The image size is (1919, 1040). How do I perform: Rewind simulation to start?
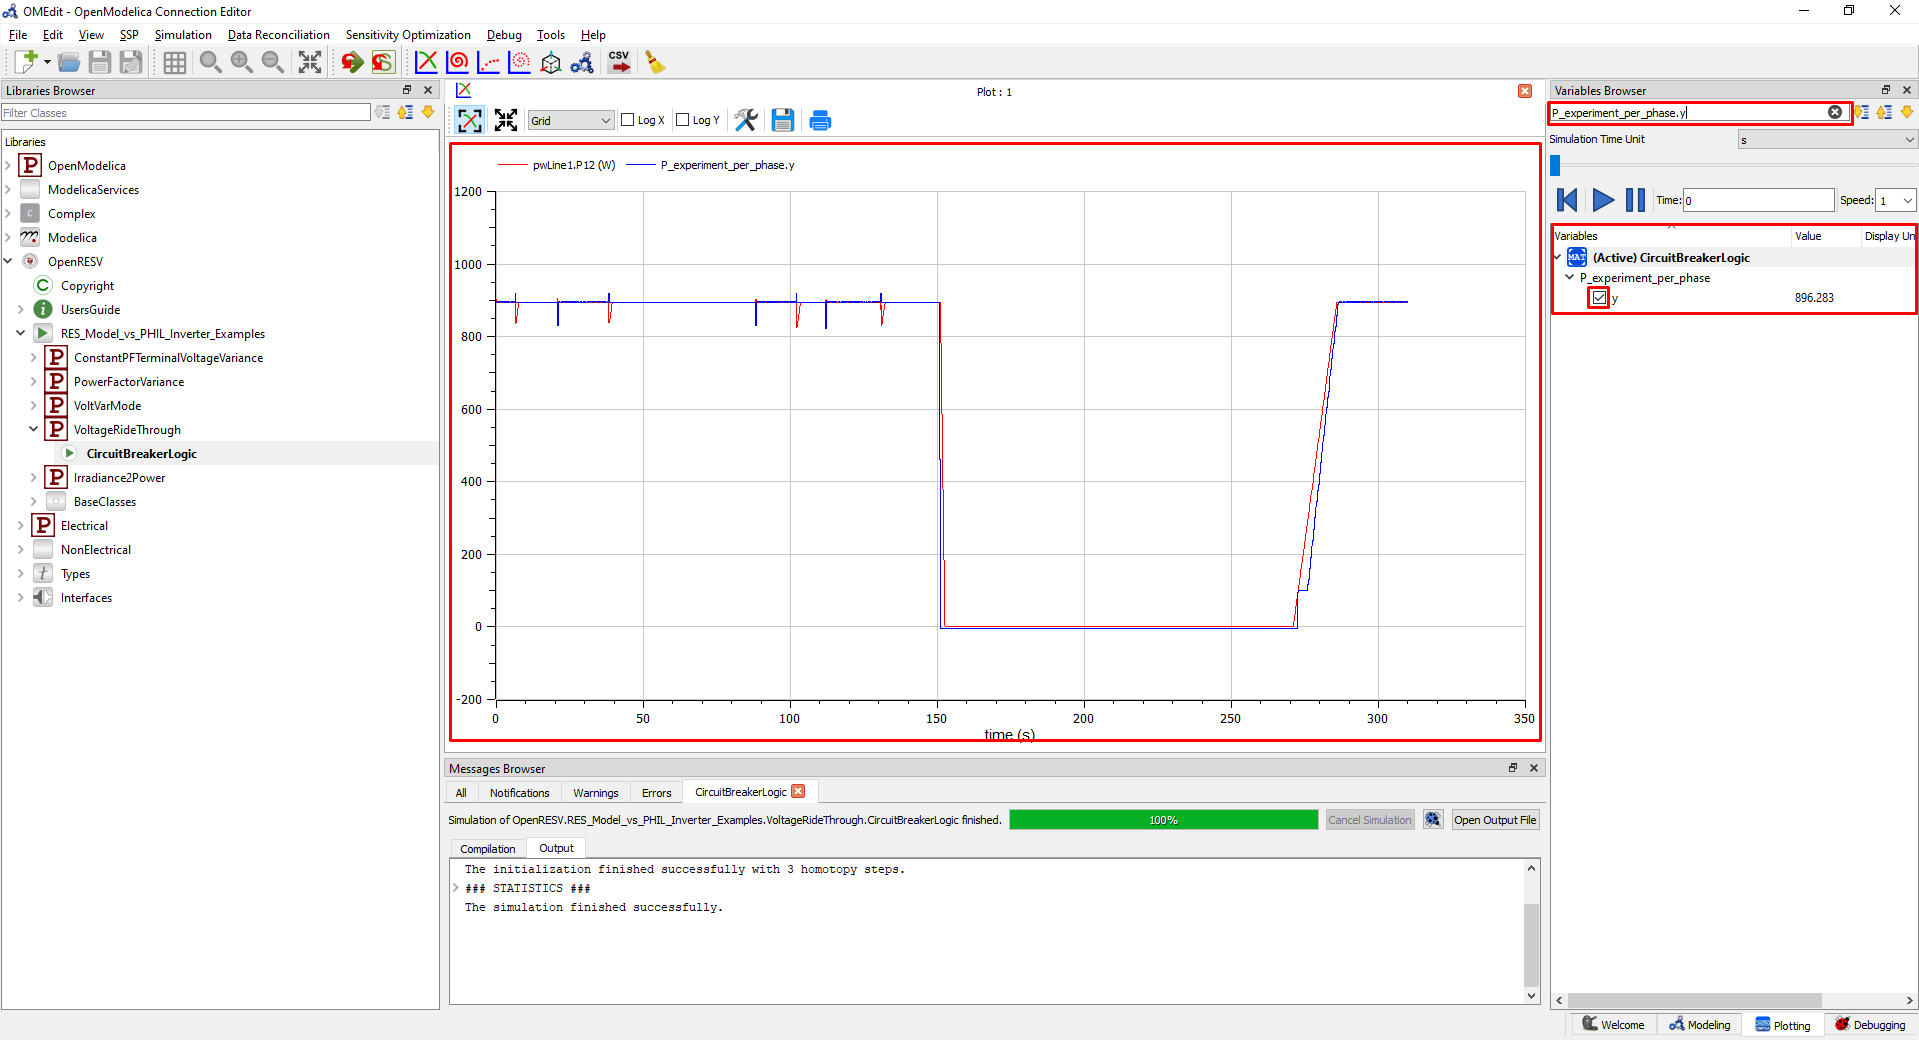[x=1567, y=200]
